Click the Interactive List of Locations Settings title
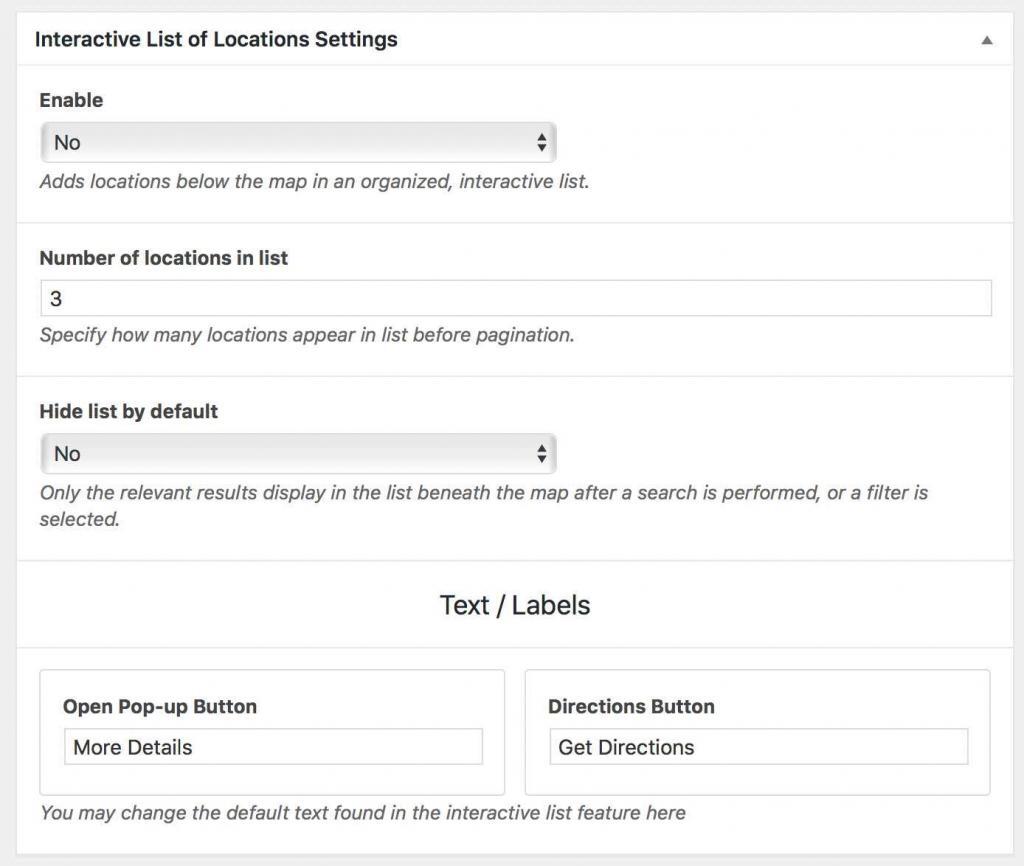 click(216, 40)
